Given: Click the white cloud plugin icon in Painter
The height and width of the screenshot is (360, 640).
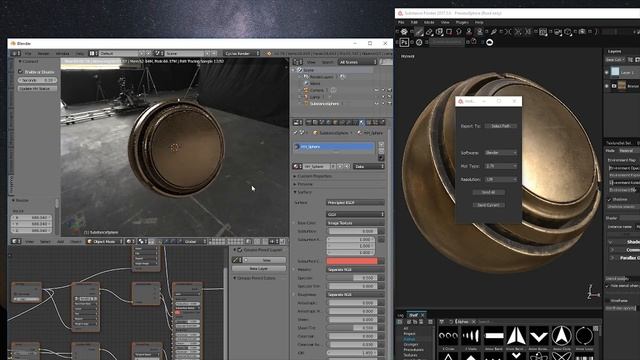Looking at the screenshot, I should [x=489, y=42].
